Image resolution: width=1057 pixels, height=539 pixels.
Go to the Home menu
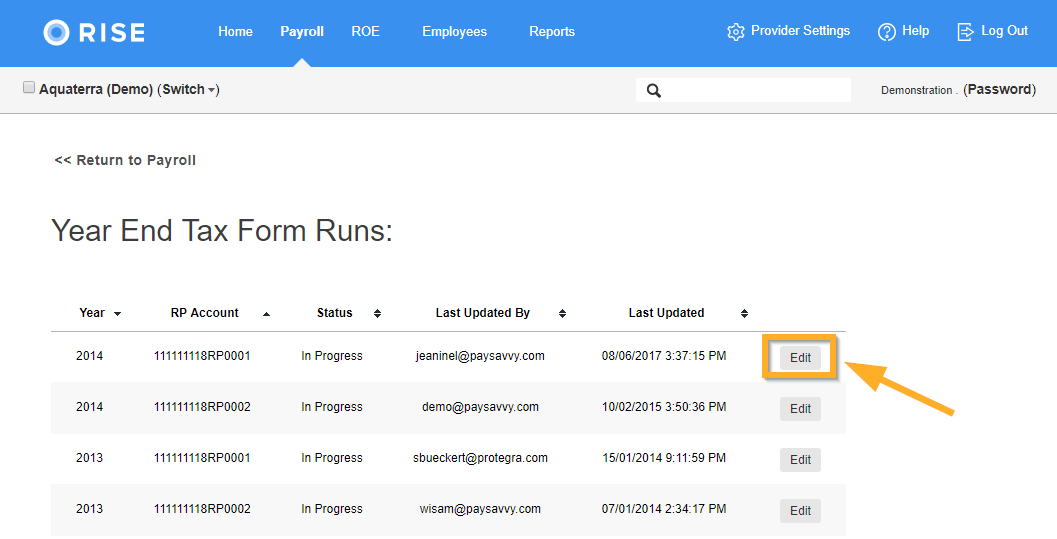tap(235, 32)
